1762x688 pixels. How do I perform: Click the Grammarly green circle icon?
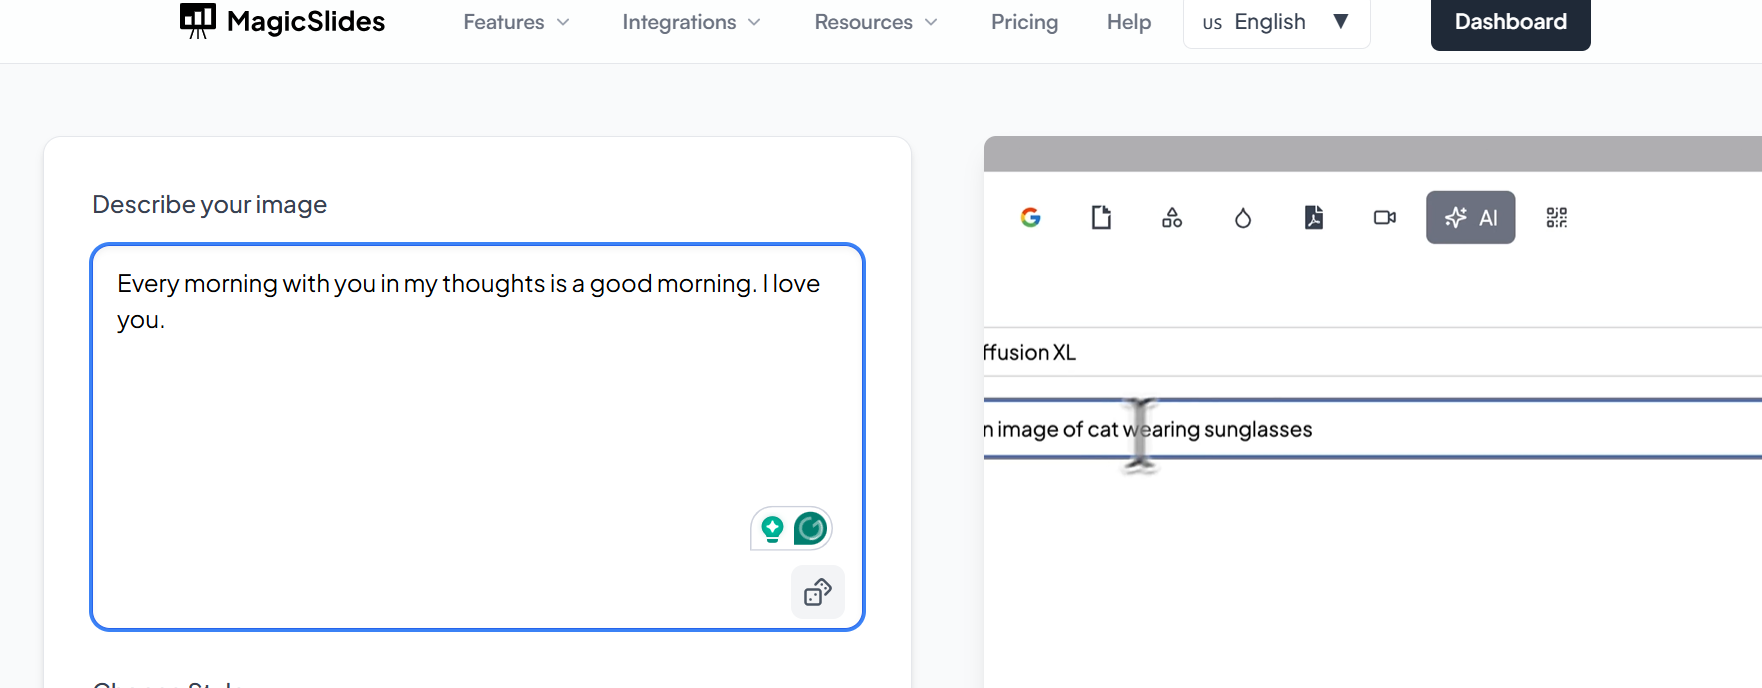tap(811, 528)
